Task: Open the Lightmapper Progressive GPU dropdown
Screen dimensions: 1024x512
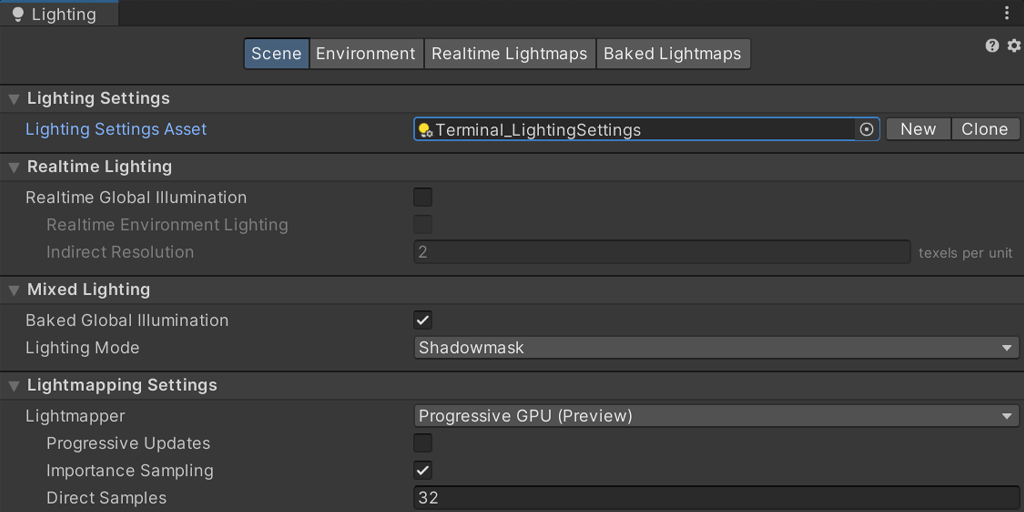Action: (x=716, y=416)
